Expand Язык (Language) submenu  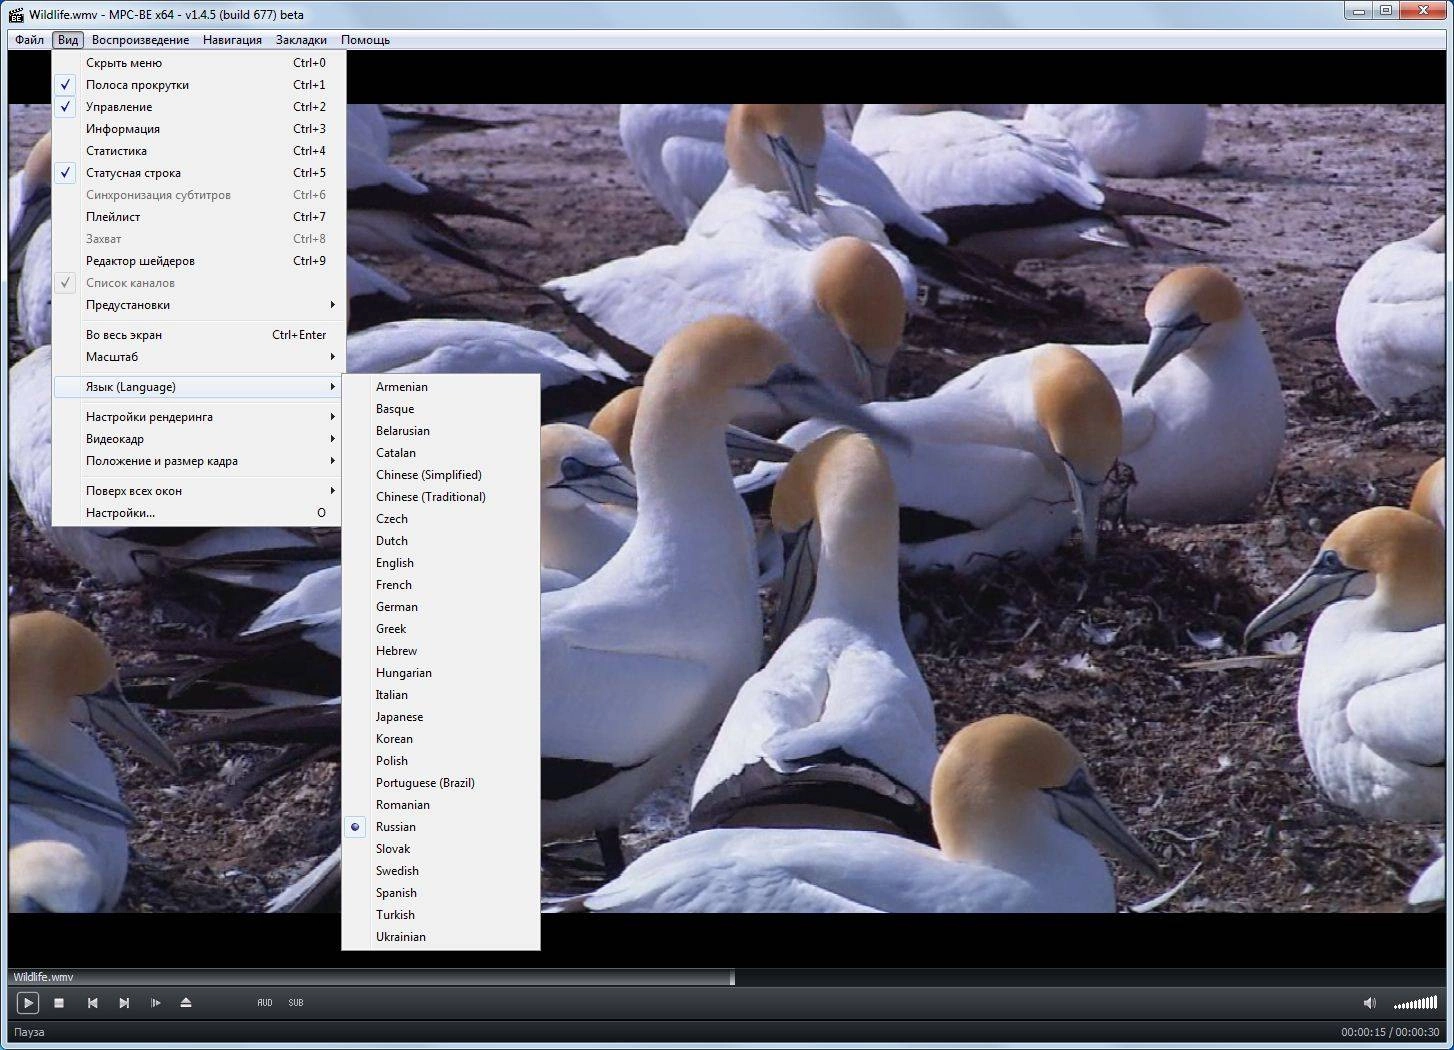tap(199, 387)
